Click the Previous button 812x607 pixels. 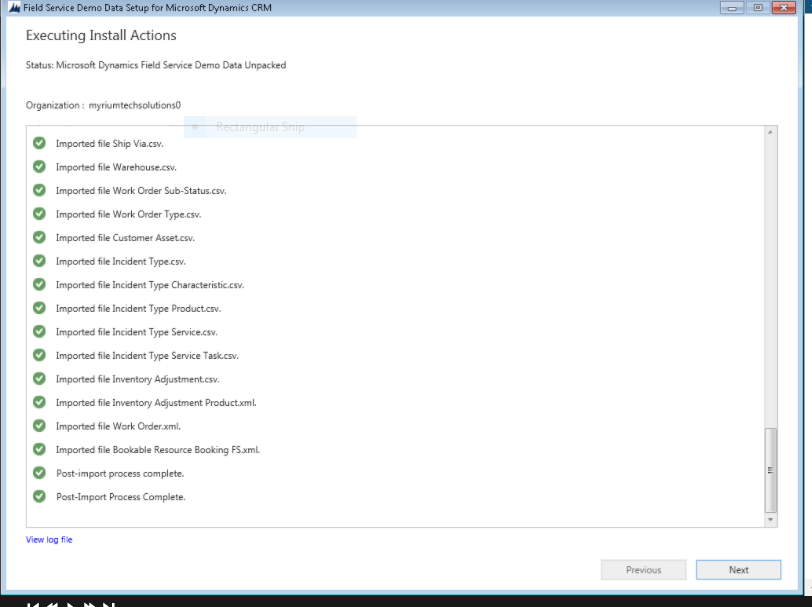pos(644,570)
